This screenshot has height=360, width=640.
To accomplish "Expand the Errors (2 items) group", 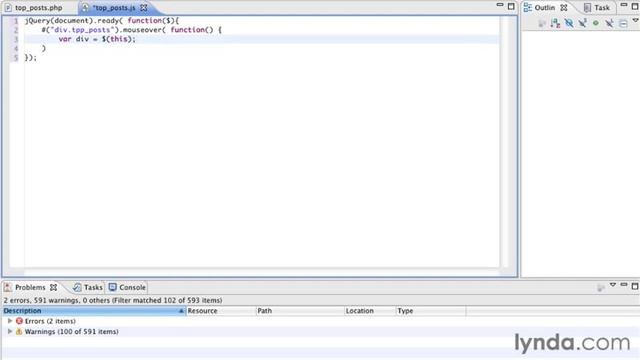I will 10,321.
